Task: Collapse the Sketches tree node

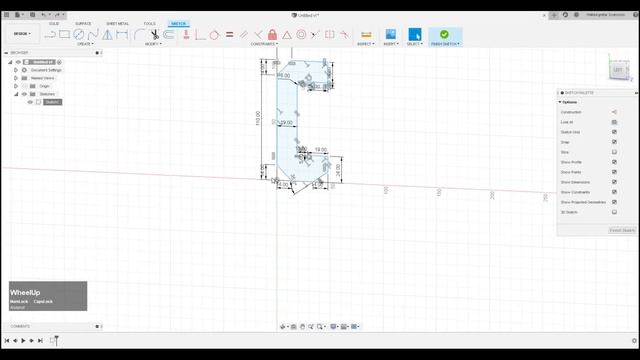Action: point(16,94)
